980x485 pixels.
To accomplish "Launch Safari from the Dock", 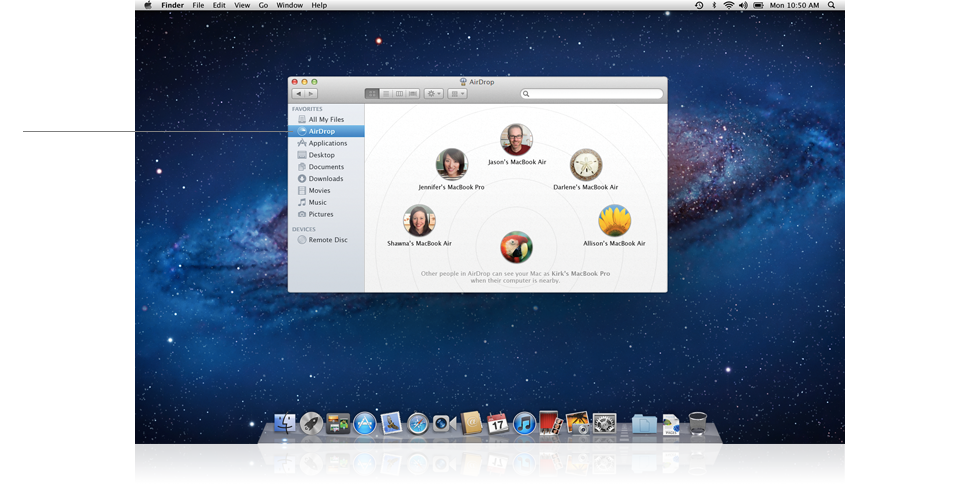I will tap(418, 424).
